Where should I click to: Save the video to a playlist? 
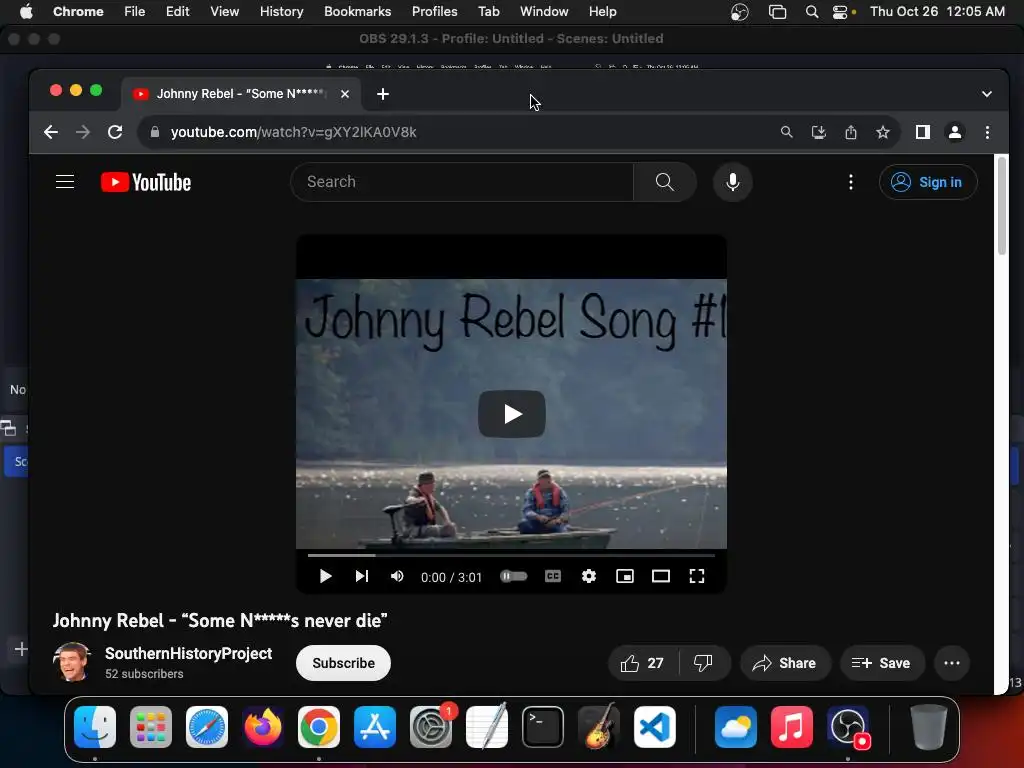click(x=882, y=663)
